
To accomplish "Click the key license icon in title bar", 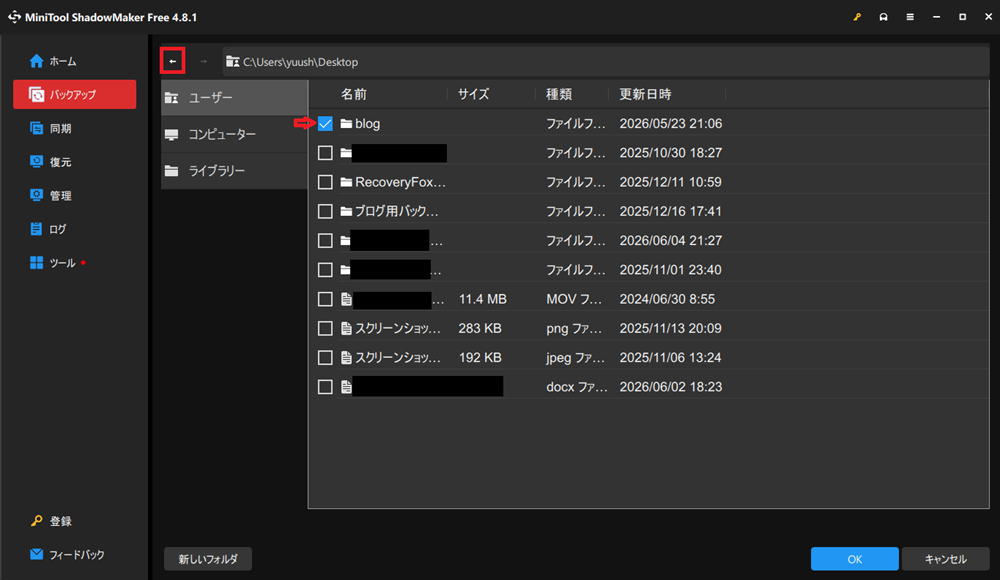I will coord(857,17).
